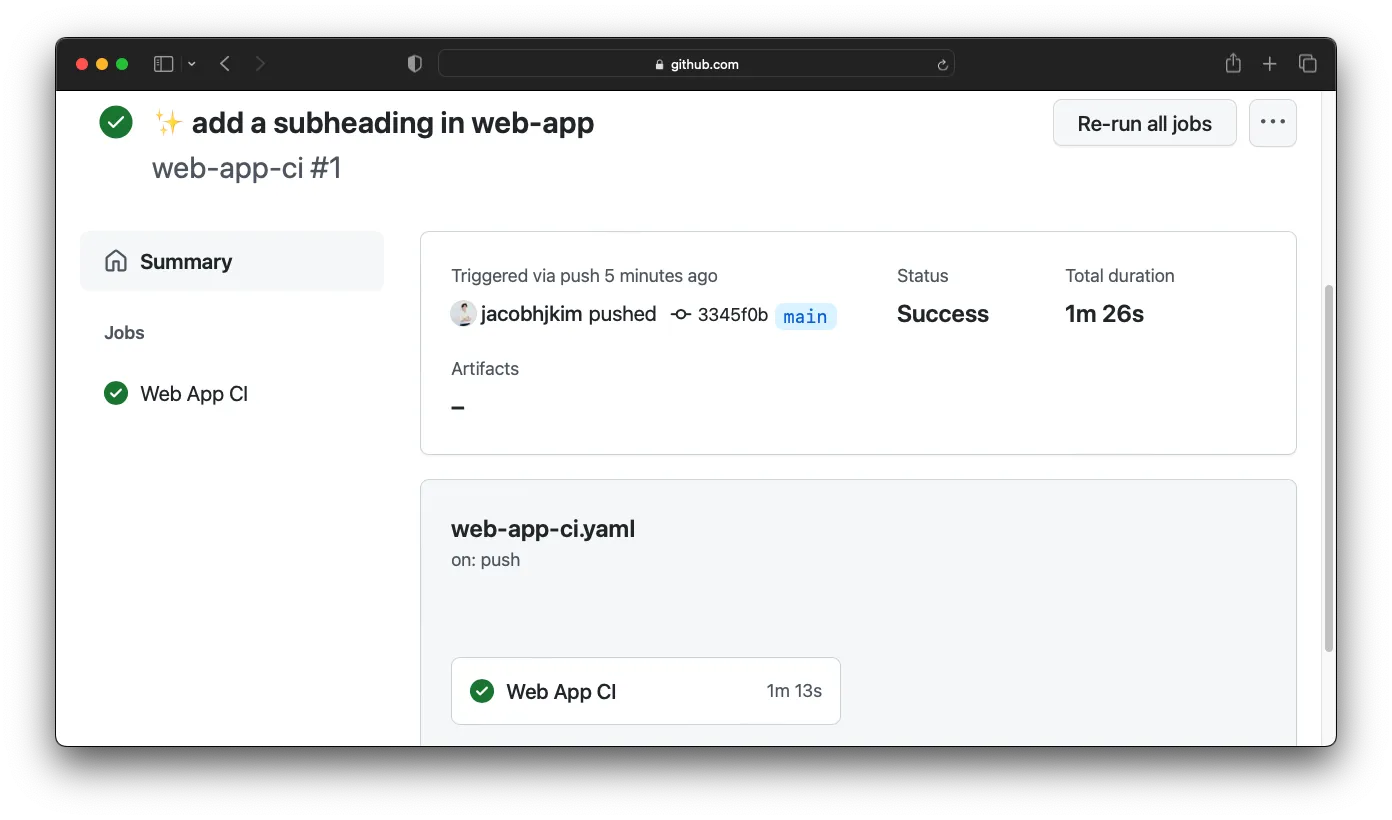Open the Summary home icon in sidebar
Screen dimensions: 1392x820
point(115,261)
